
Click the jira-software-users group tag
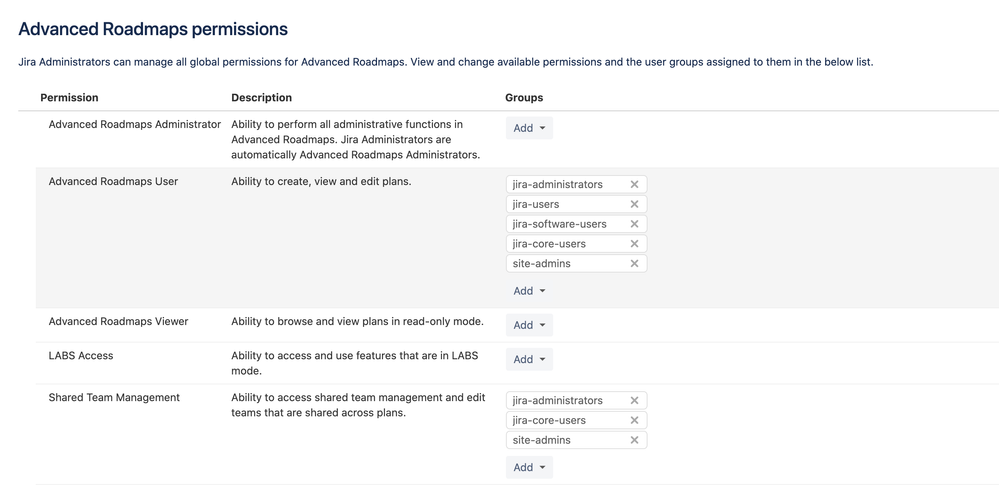[560, 224]
